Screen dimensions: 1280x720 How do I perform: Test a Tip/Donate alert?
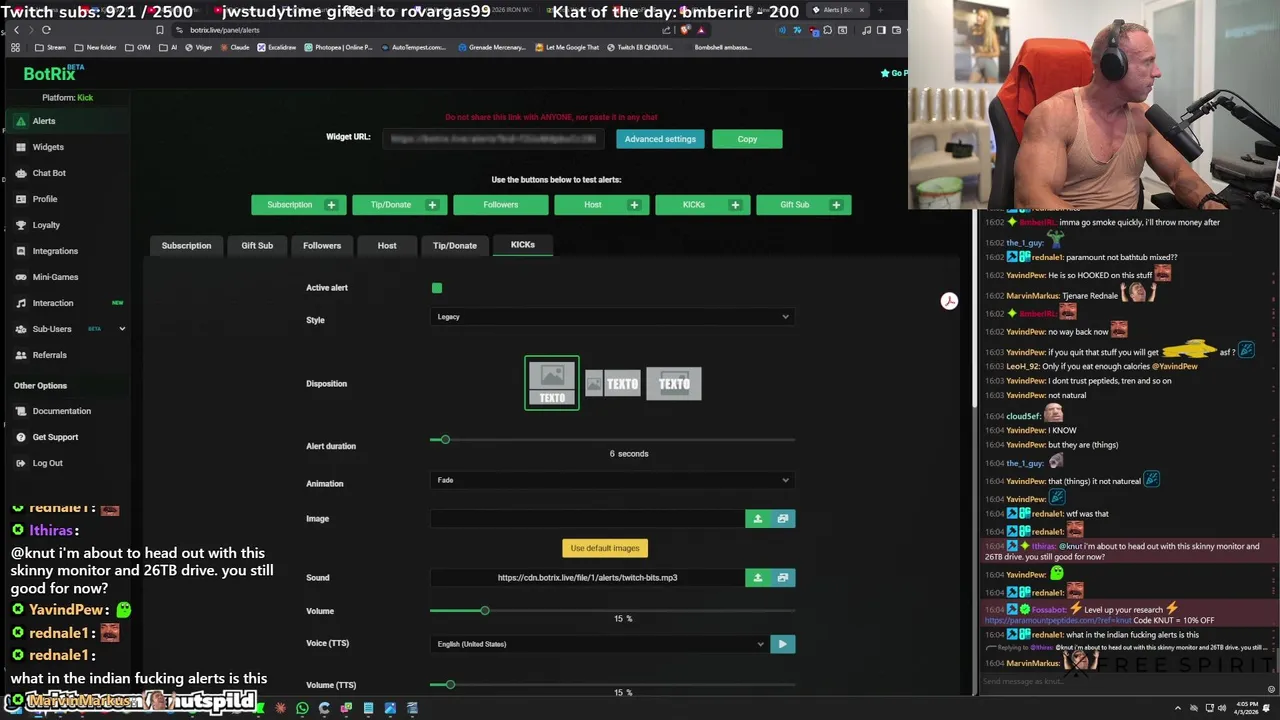tap(391, 205)
